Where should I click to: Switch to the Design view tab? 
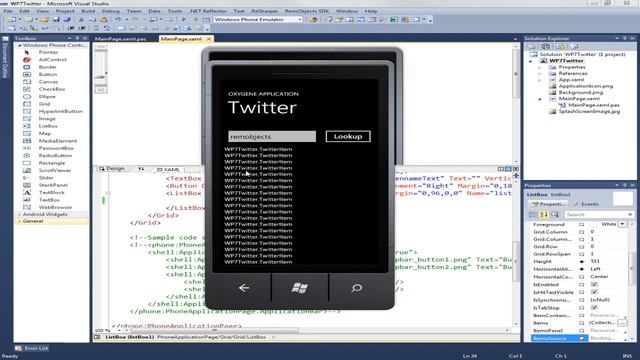(x=112, y=169)
